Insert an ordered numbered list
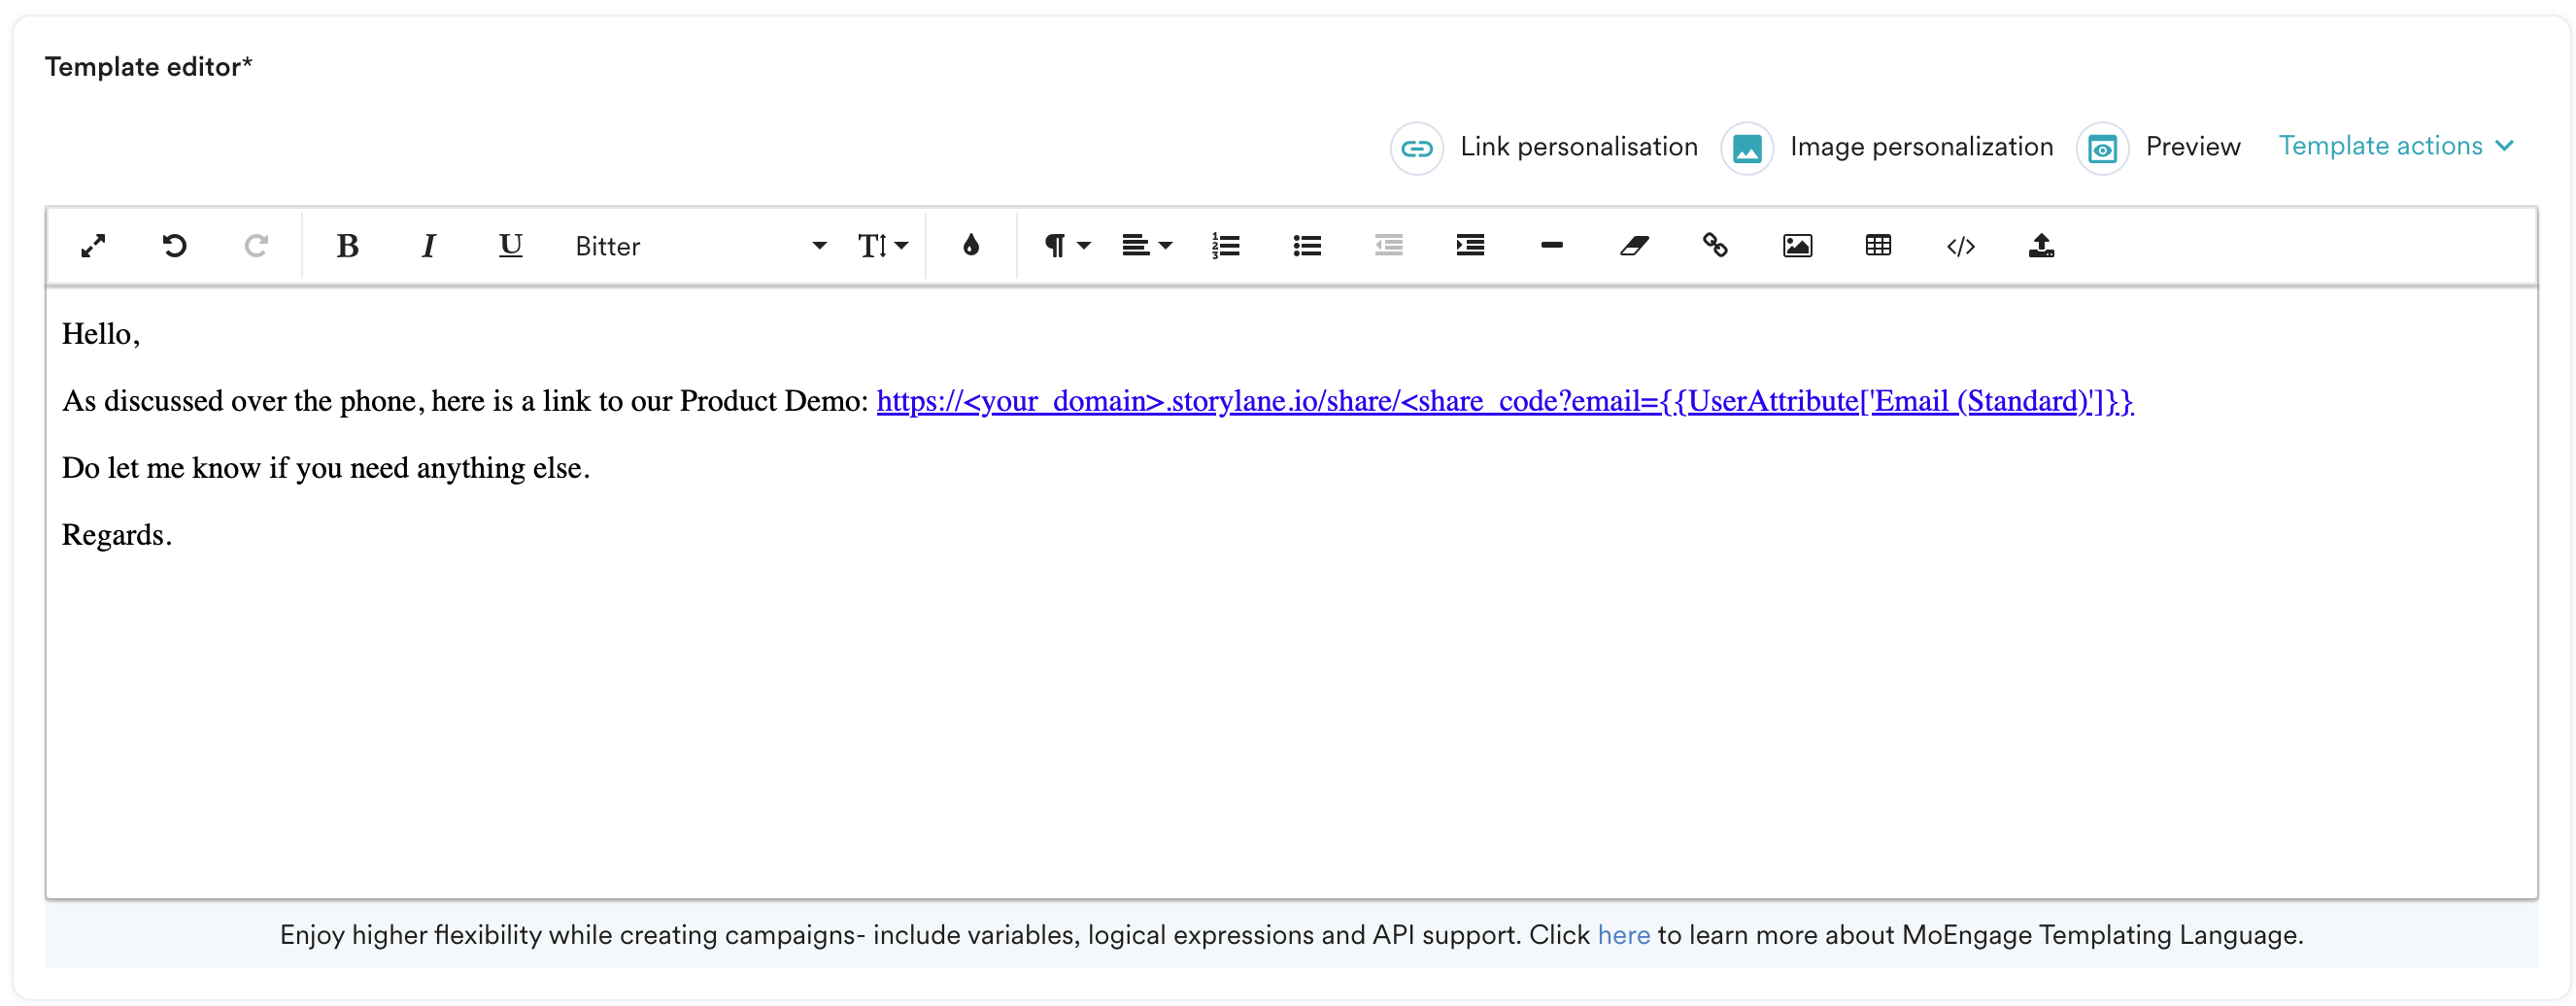Screen dimensions: 2576x1006 (1225, 246)
